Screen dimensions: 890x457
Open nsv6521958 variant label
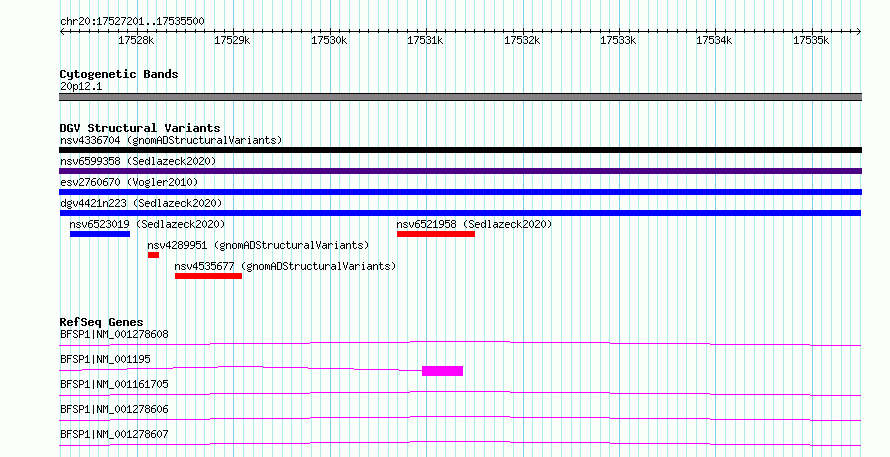(474, 224)
